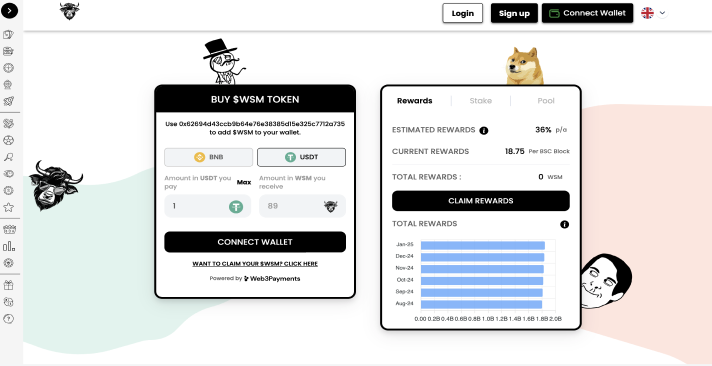Open the Powered by Web3Payments link
Image resolution: width=712 pixels, height=366 pixels.
[255, 278]
